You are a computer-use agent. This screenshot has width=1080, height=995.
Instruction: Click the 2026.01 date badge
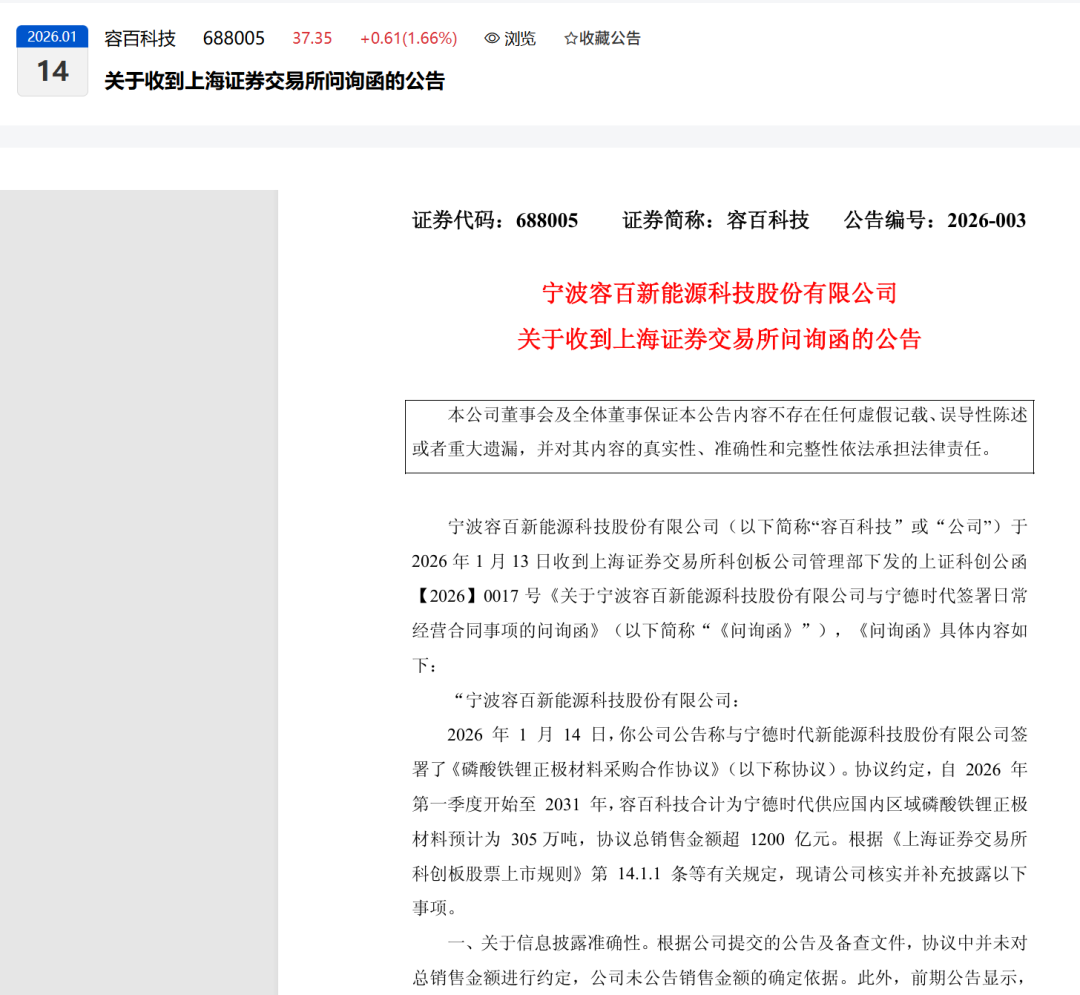(x=52, y=36)
